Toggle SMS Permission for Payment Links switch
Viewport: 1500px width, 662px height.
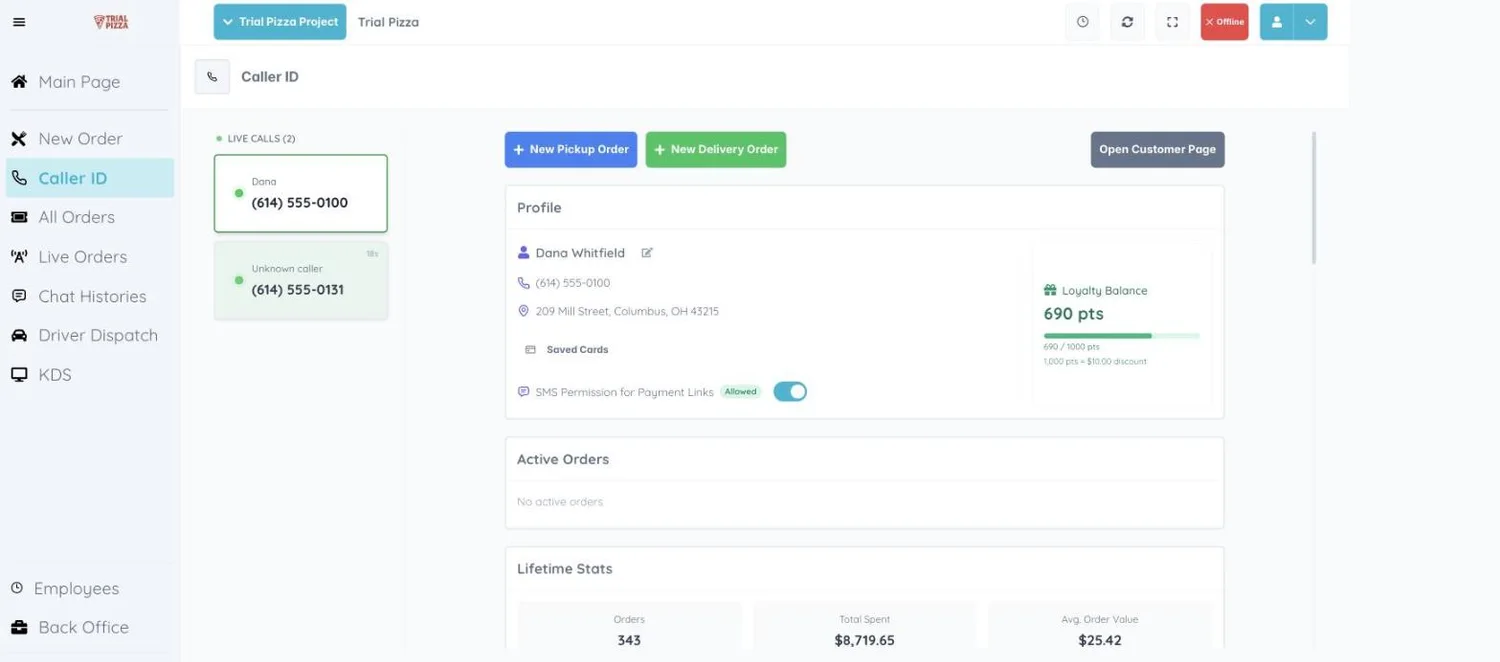click(790, 392)
